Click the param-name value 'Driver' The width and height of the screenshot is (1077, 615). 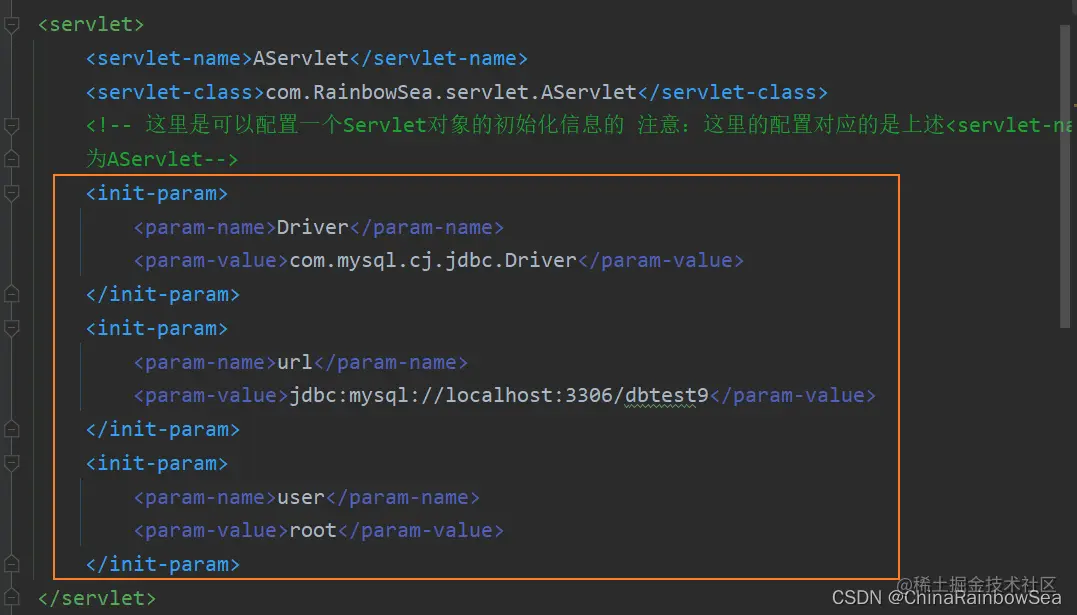click(x=313, y=227)
